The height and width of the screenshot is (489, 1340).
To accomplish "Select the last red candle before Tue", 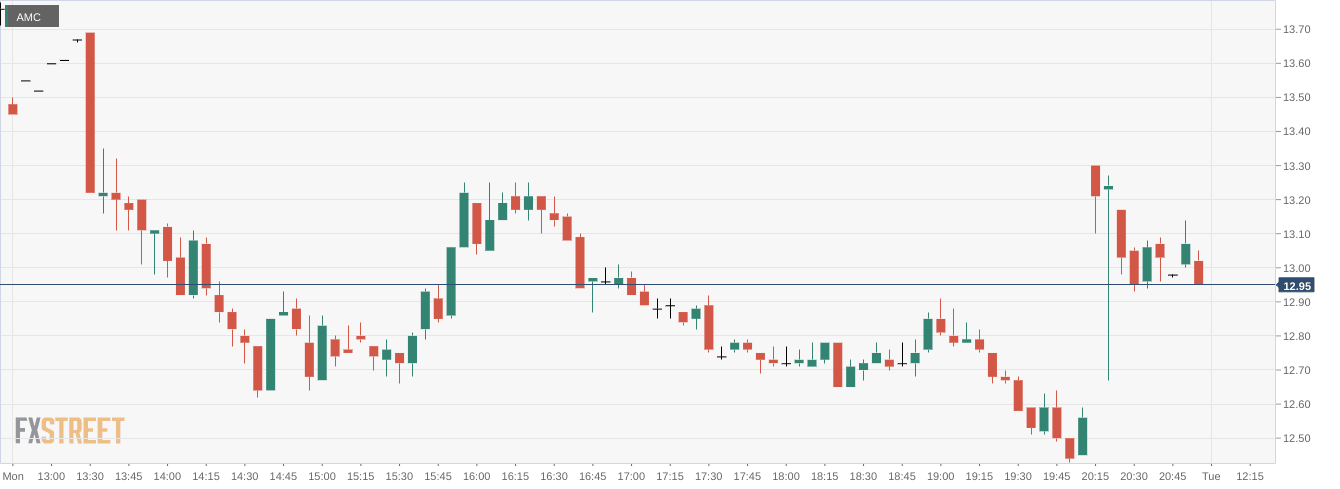I will (1198, 272).
